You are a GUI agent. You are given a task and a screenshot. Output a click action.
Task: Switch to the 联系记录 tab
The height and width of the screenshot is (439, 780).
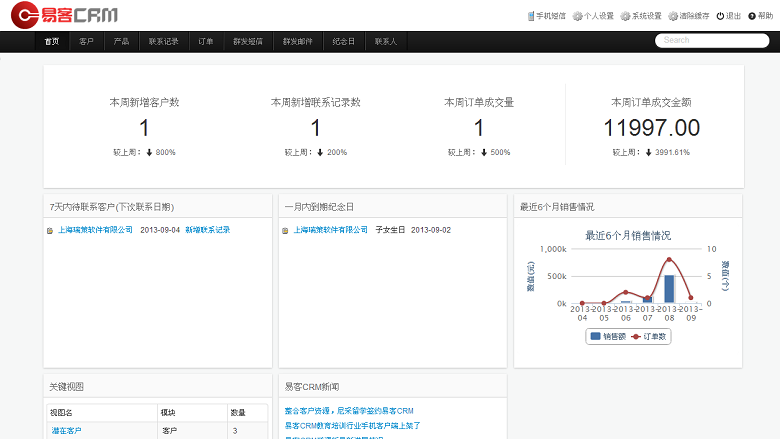(x=164, y=41)
